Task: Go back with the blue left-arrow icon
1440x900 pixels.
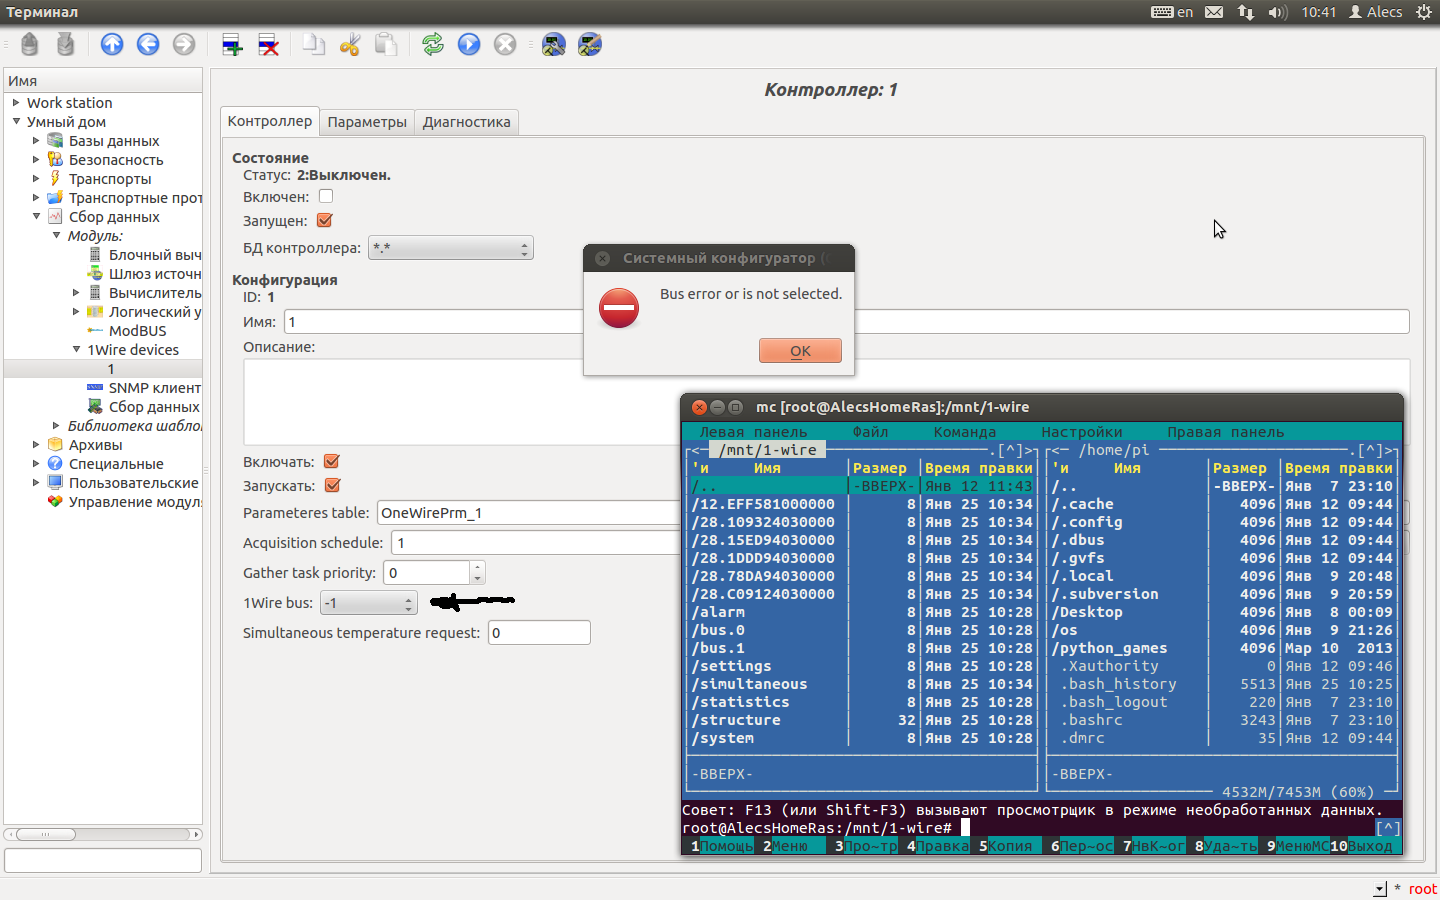Action: tap(148, 44)
